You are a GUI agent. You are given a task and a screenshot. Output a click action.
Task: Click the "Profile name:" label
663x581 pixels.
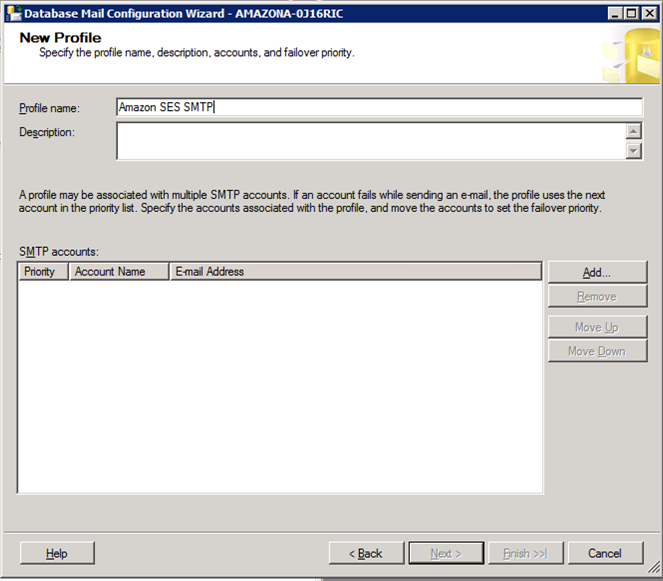click(x=49, y=108)
